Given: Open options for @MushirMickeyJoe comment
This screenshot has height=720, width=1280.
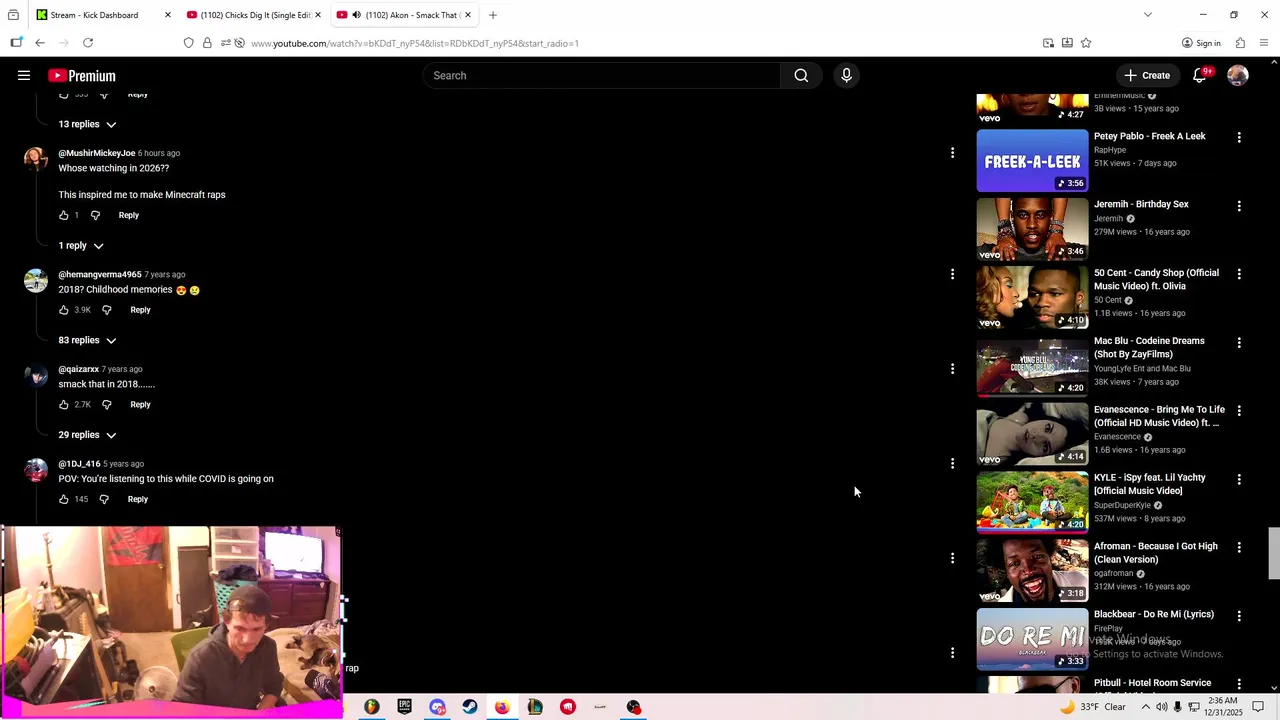Looking at the screenshot, I should pyautogui.click(x=952, y=153).
